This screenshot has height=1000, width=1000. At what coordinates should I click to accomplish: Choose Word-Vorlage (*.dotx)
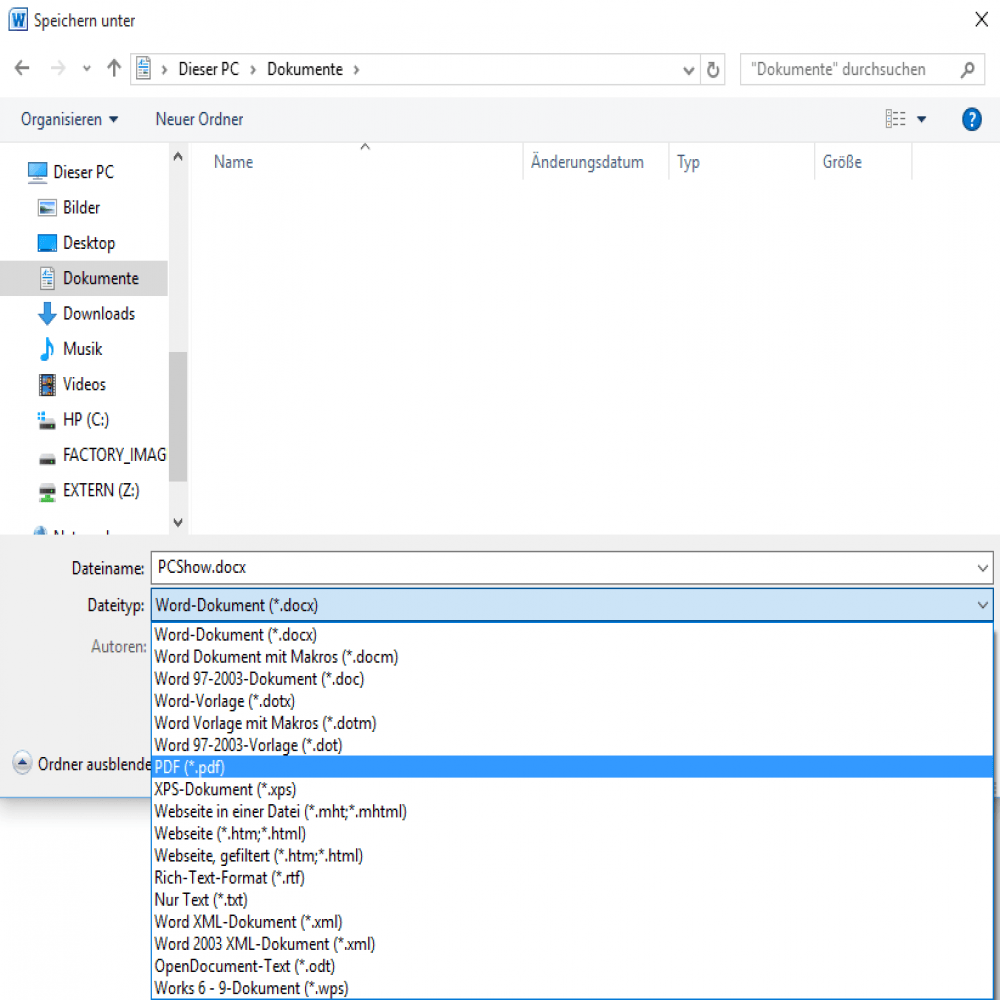pyautogui.click(x=572, y=701)
